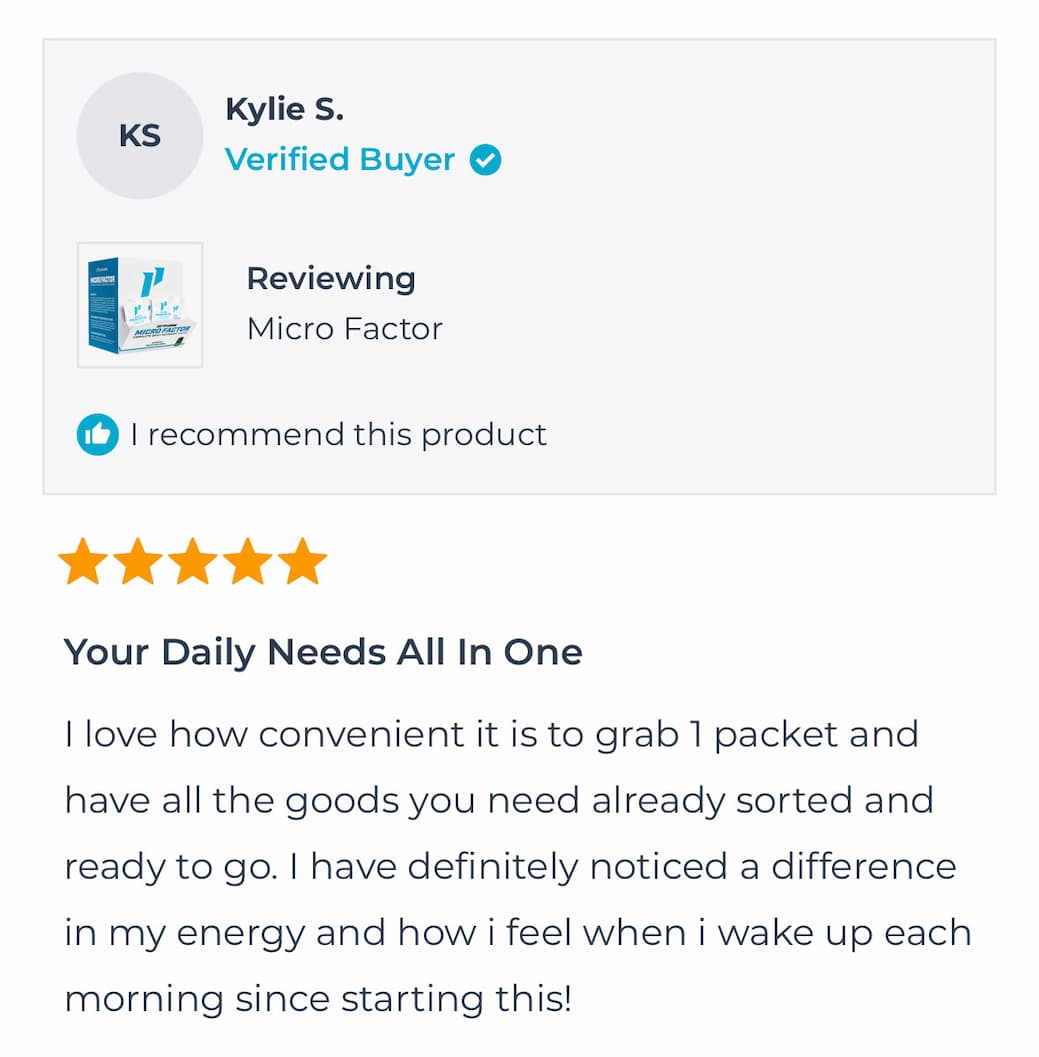Click "I recommend this product" text

[338, 435]
